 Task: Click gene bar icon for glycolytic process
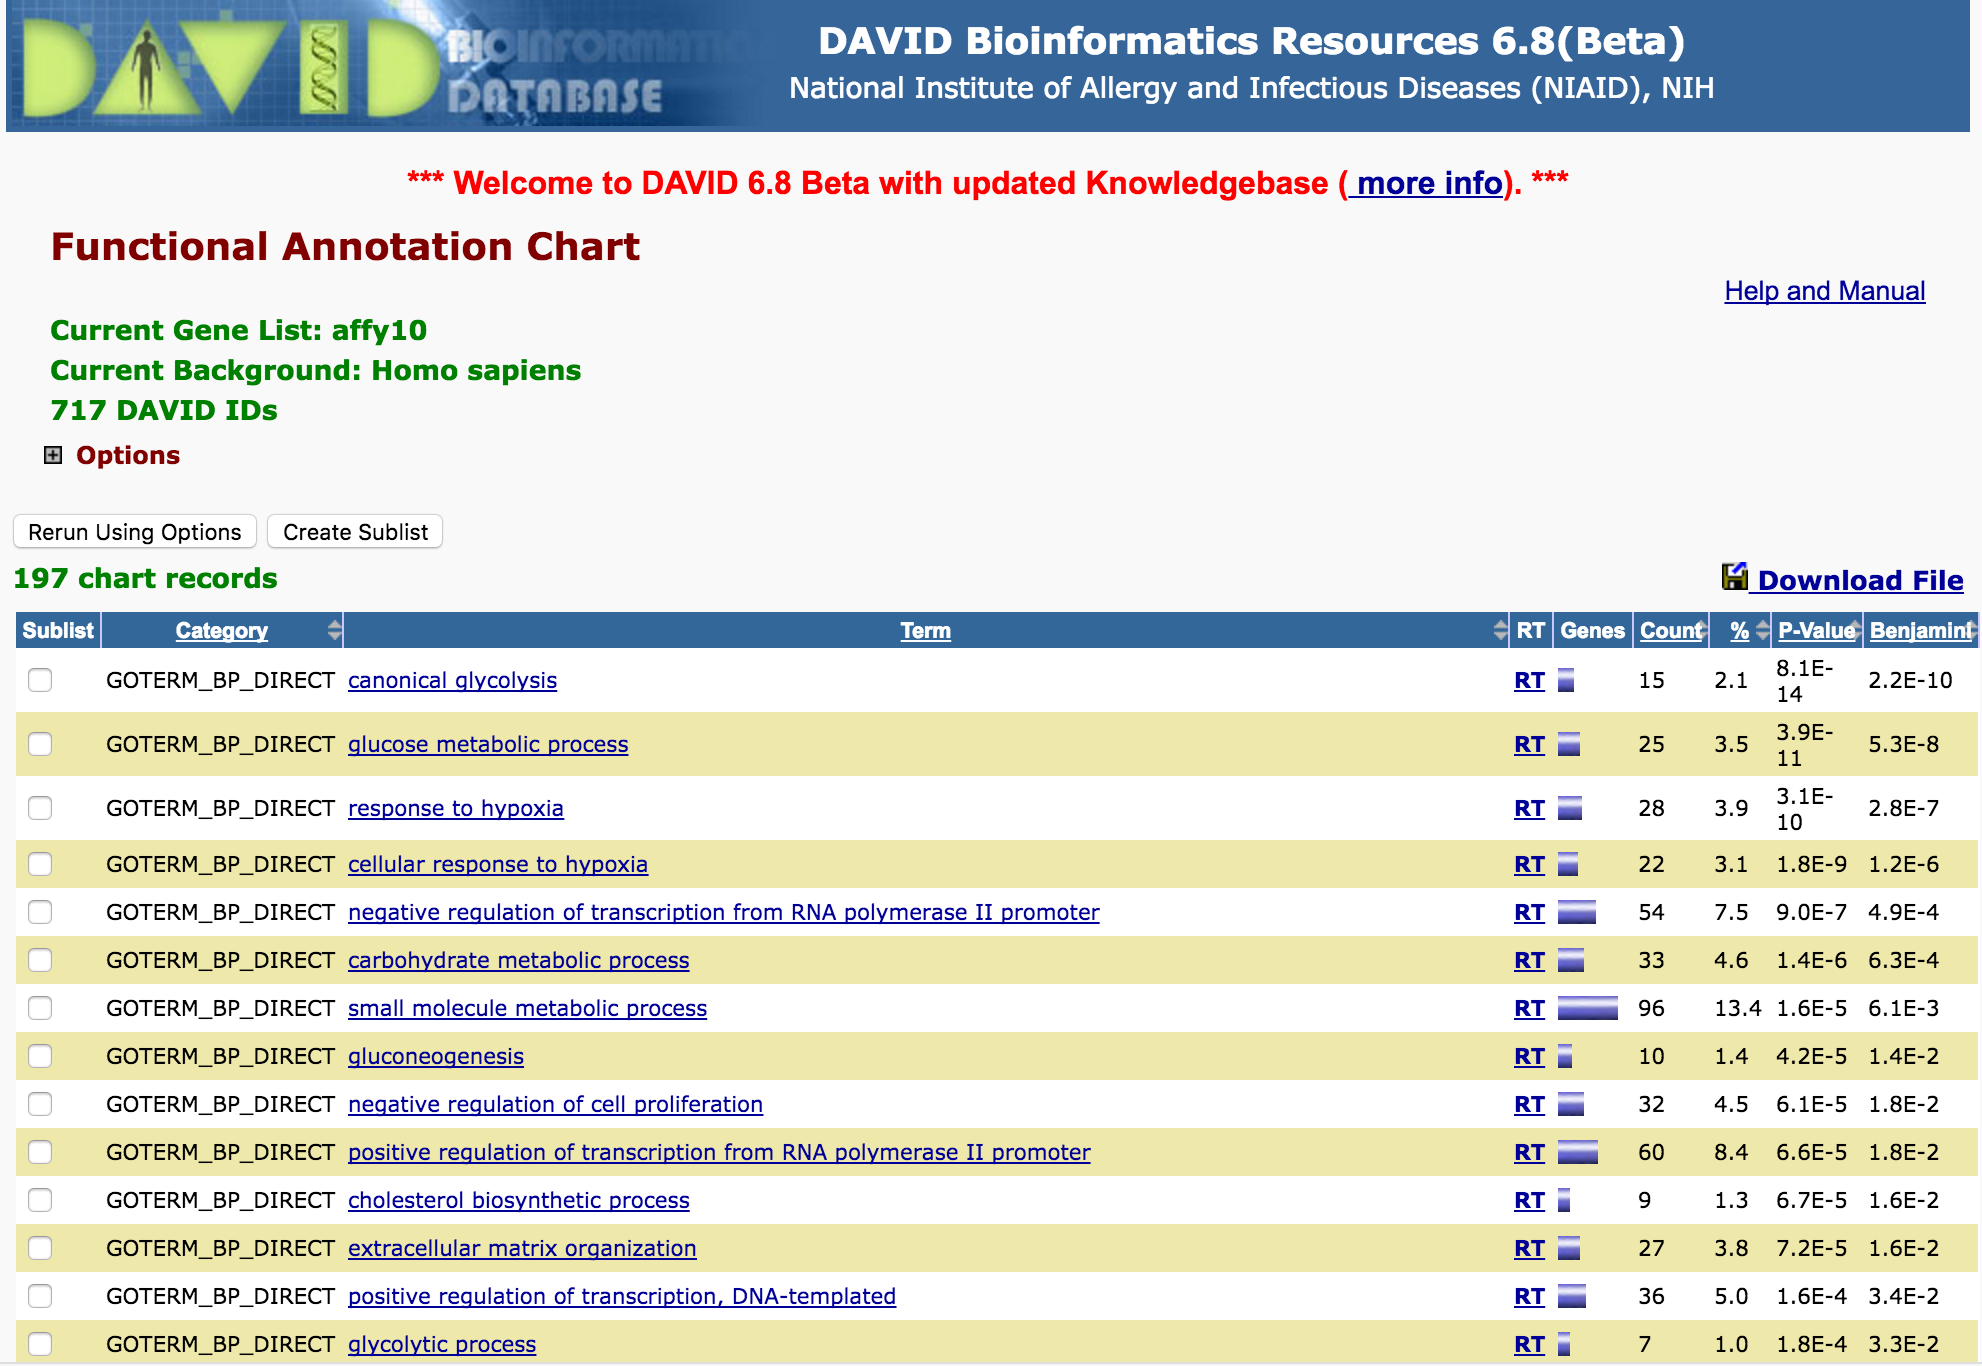click(1564, 1344)
